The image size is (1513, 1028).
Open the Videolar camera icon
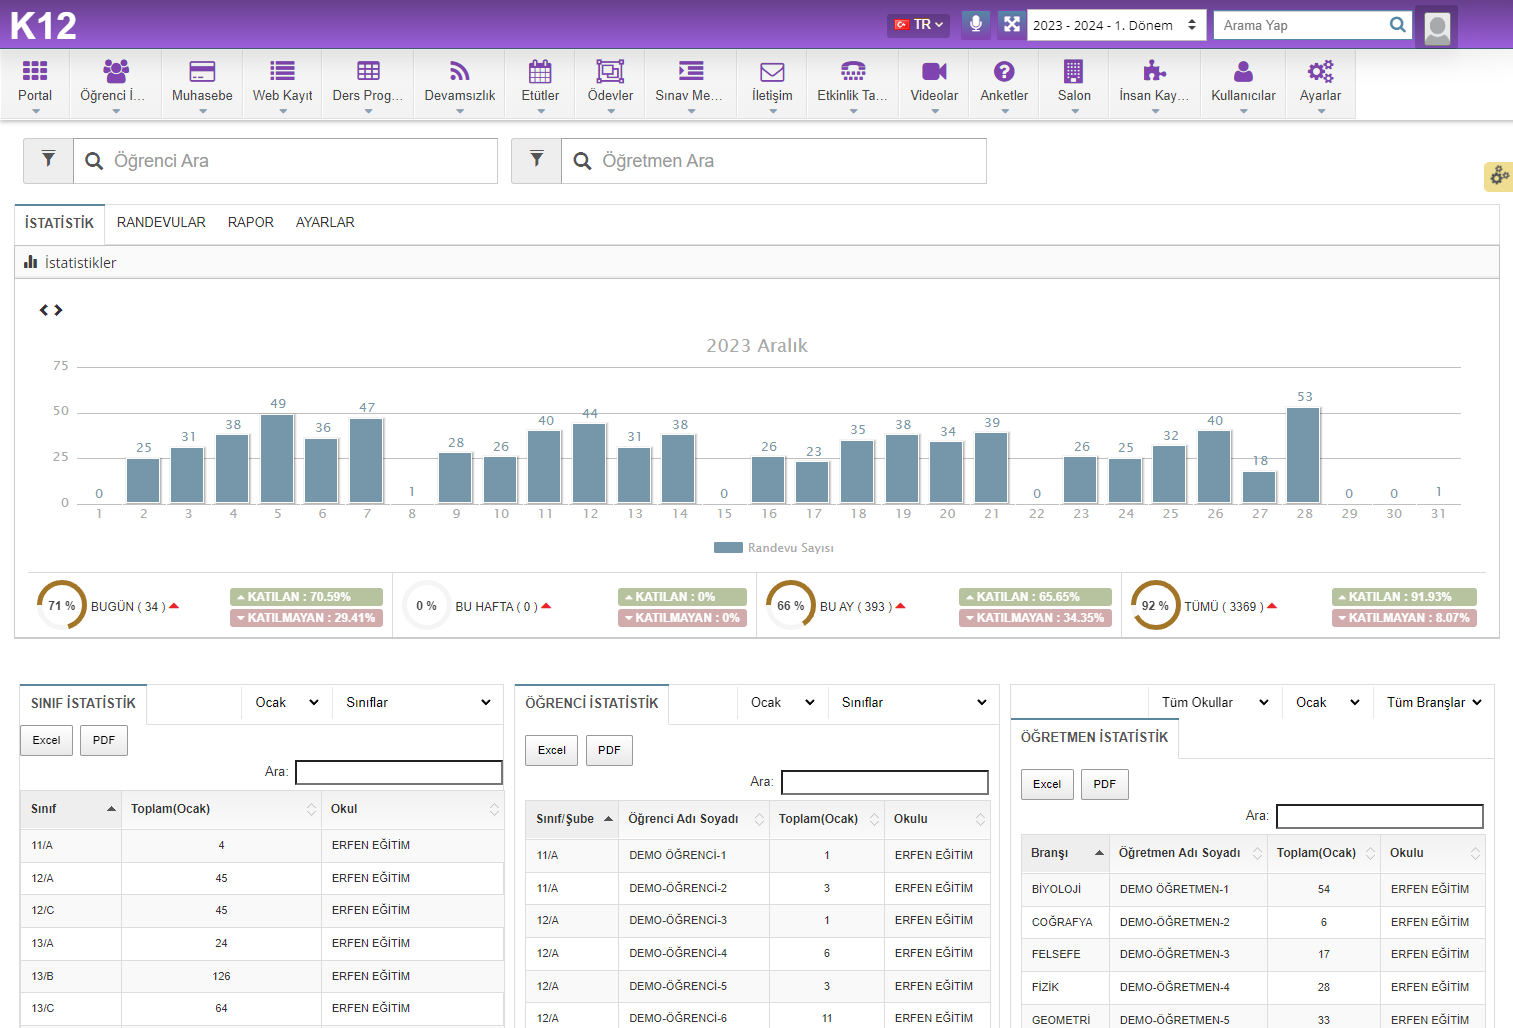(934, 71)
